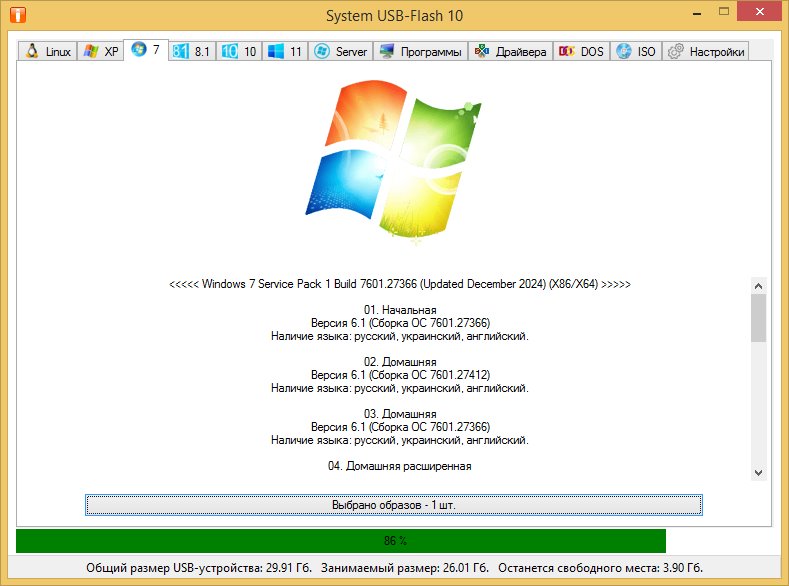Click the large Windows 7 logo

point(394,161)
